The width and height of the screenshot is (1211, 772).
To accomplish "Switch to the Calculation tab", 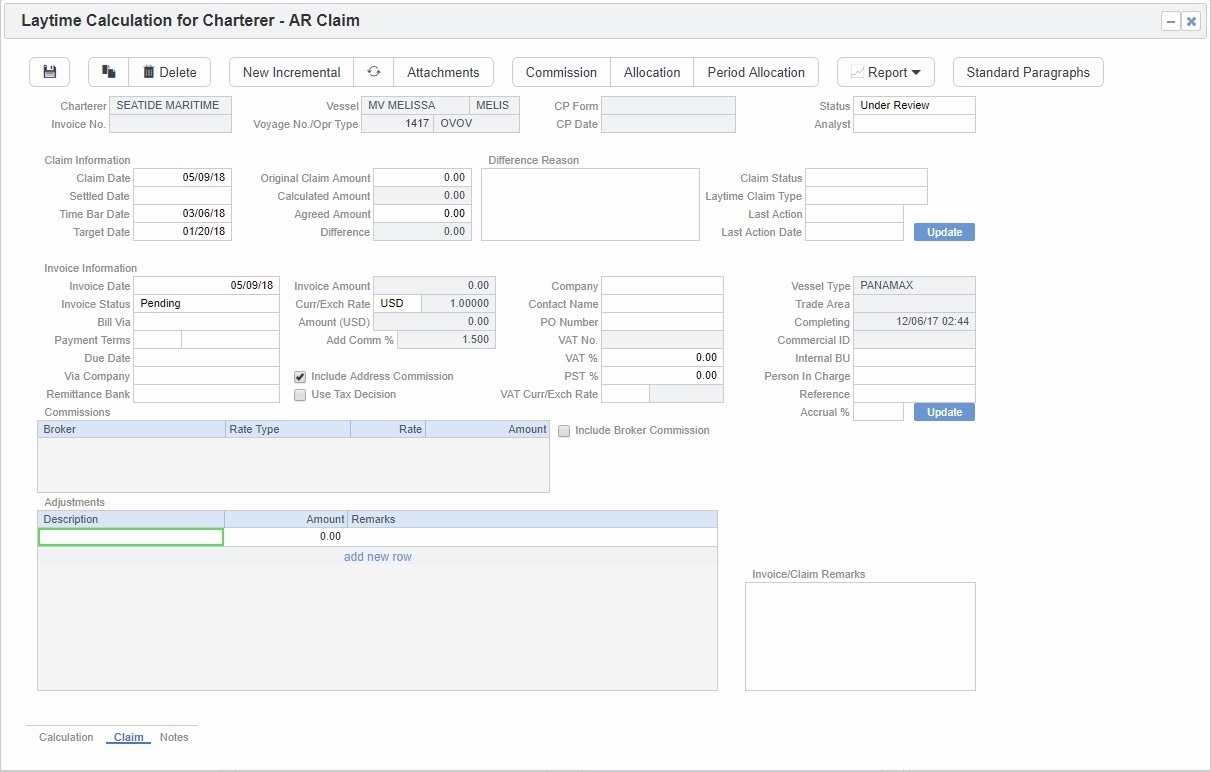I will point(66,737).
